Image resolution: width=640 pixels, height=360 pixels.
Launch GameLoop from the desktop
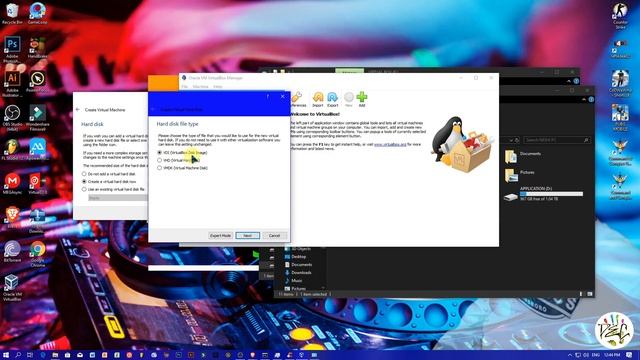pos(38,13)
